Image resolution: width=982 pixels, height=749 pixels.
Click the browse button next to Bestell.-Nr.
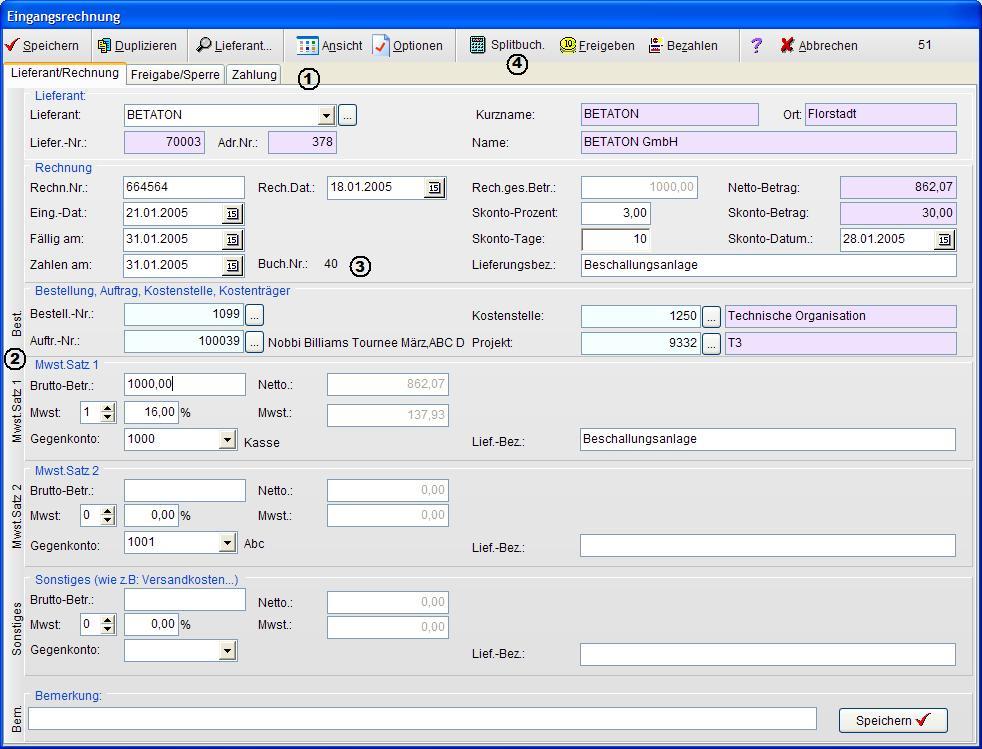pos(254,315)
